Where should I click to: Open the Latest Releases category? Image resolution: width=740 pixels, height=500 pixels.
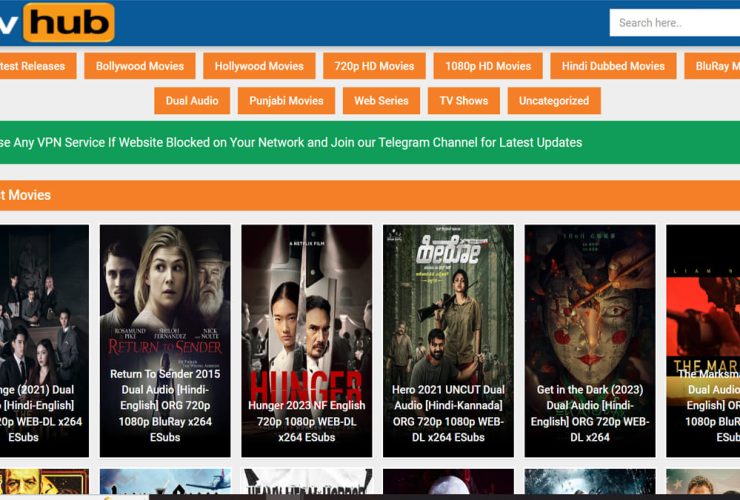tap(38, 66)
